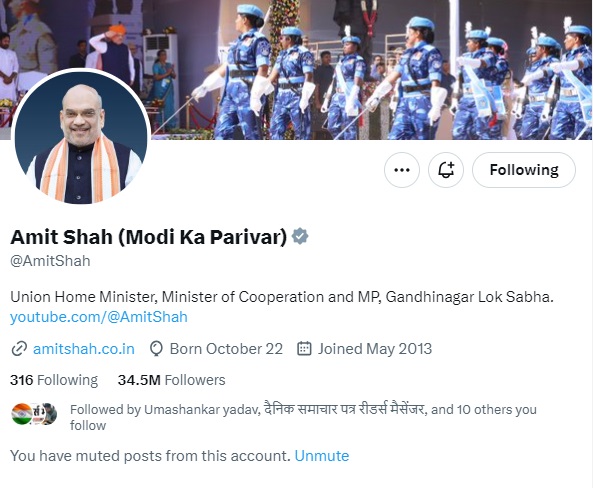Click the calendar joined-date icon
The image size is (594, 488).
304,349
